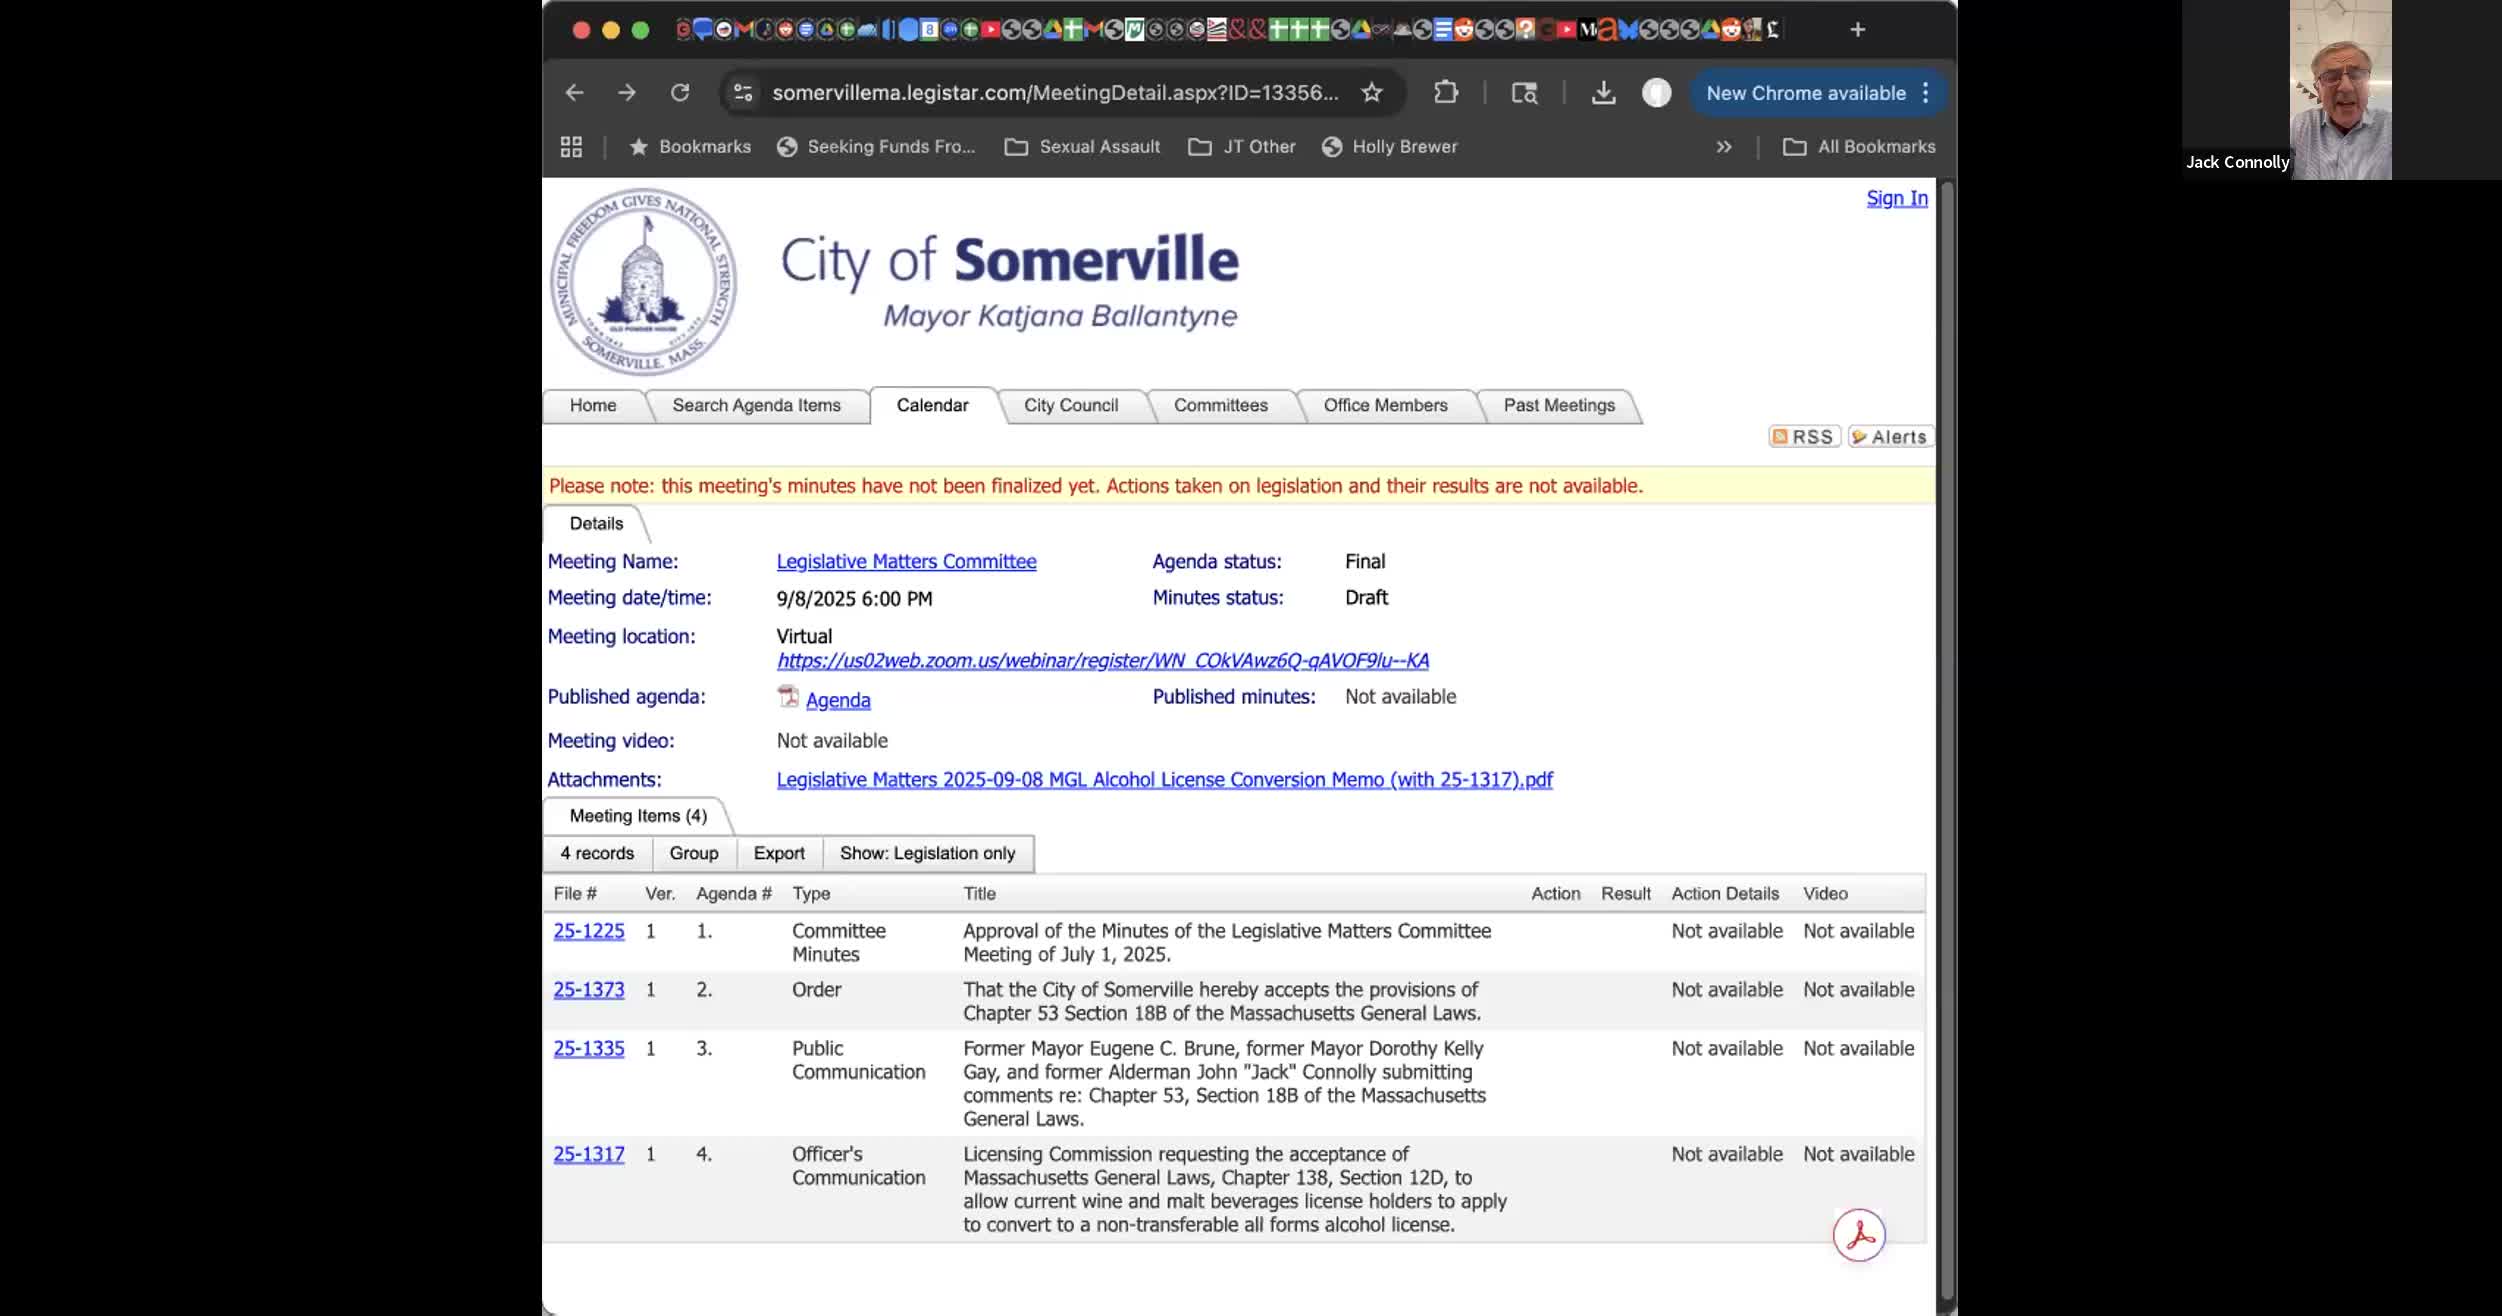Click the 4 records toolbar item
This screenshot has width=2502, height=1316.
point(597,853)
